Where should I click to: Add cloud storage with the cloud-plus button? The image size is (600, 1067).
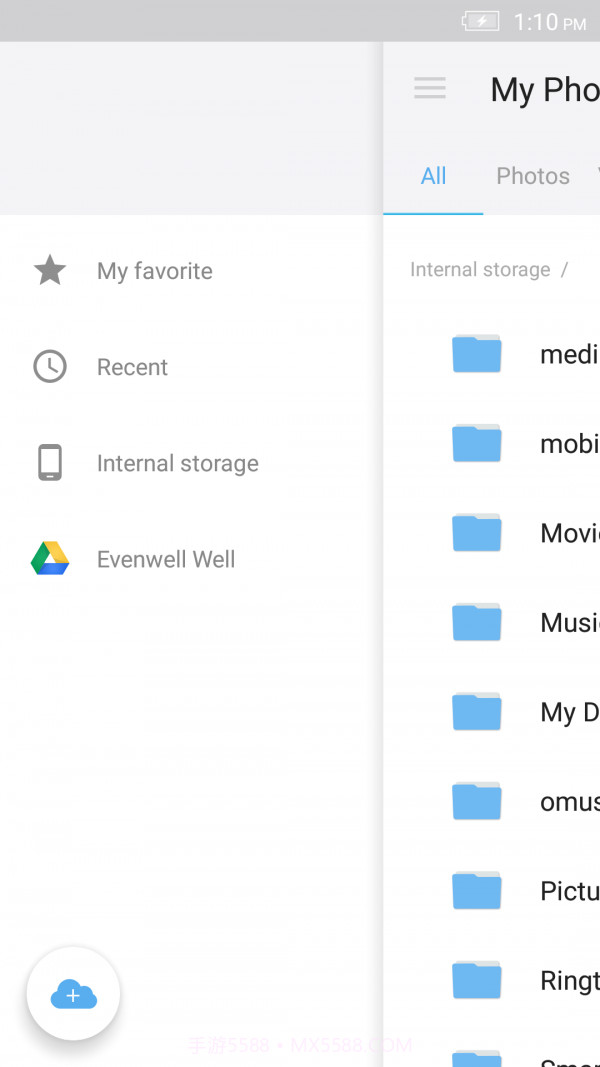click(x=73, y=994)
